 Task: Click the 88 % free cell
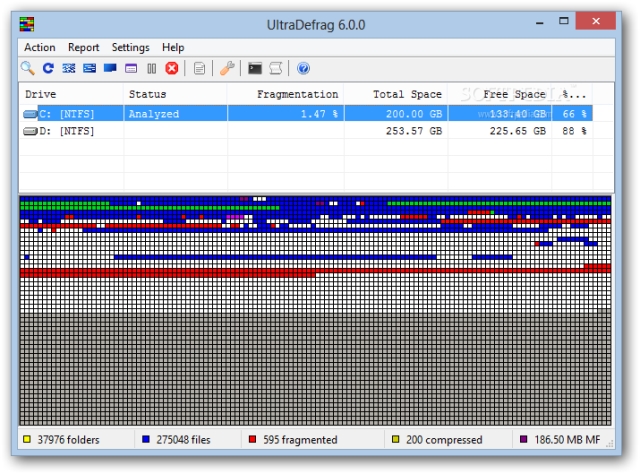574,131
